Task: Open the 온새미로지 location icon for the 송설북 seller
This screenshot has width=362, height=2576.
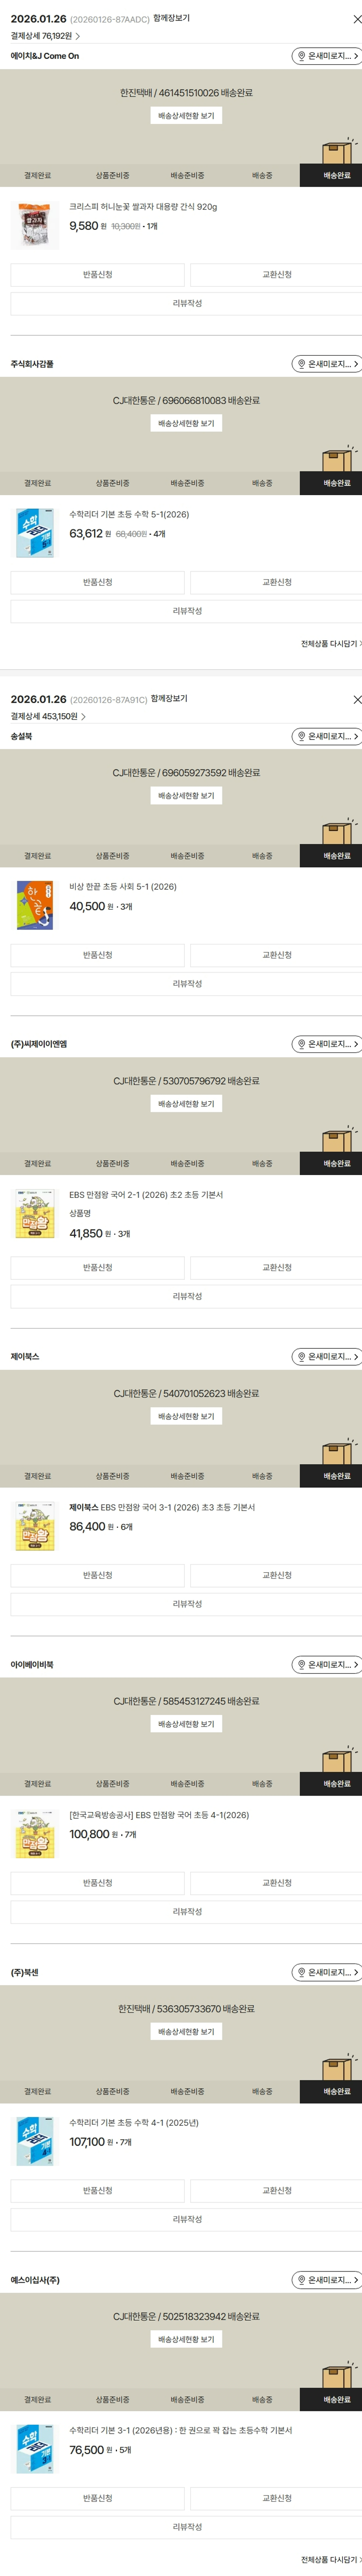Action: click(x=300, y=736)
